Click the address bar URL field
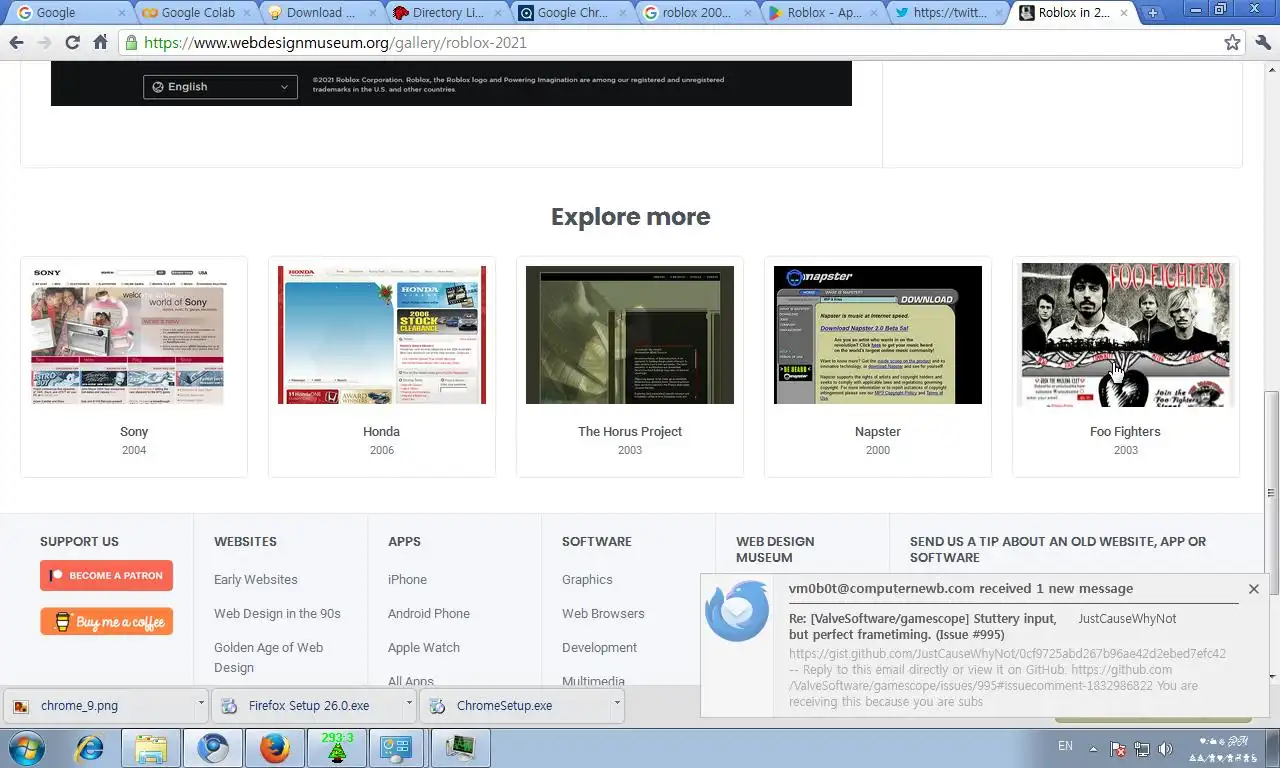 [x=680, y=43]
